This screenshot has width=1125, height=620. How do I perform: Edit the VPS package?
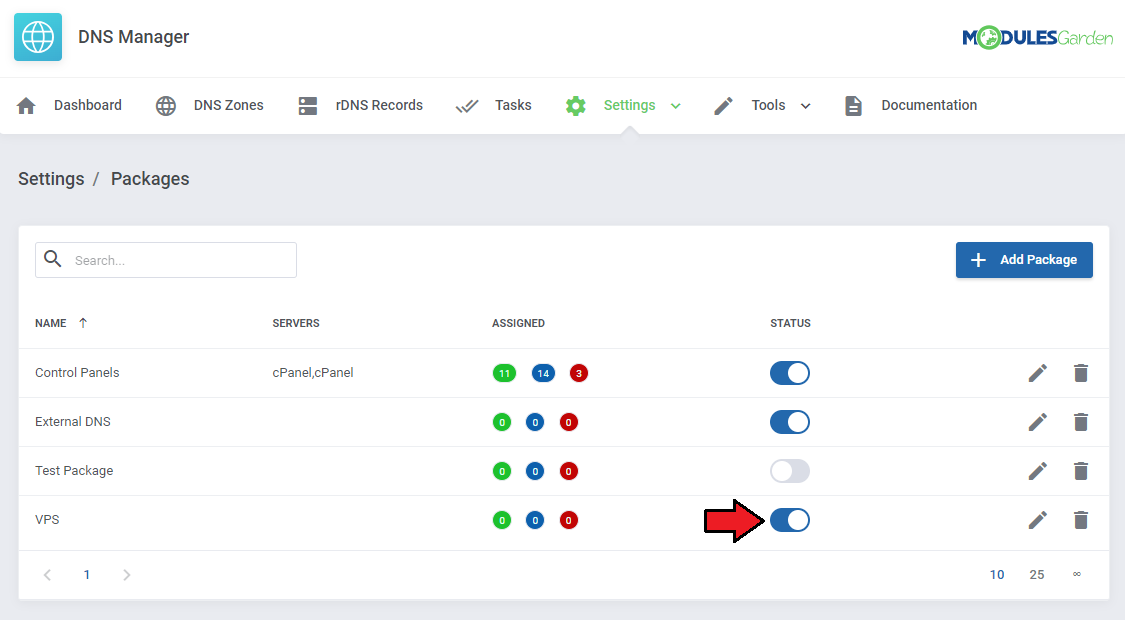point(1037,520)
